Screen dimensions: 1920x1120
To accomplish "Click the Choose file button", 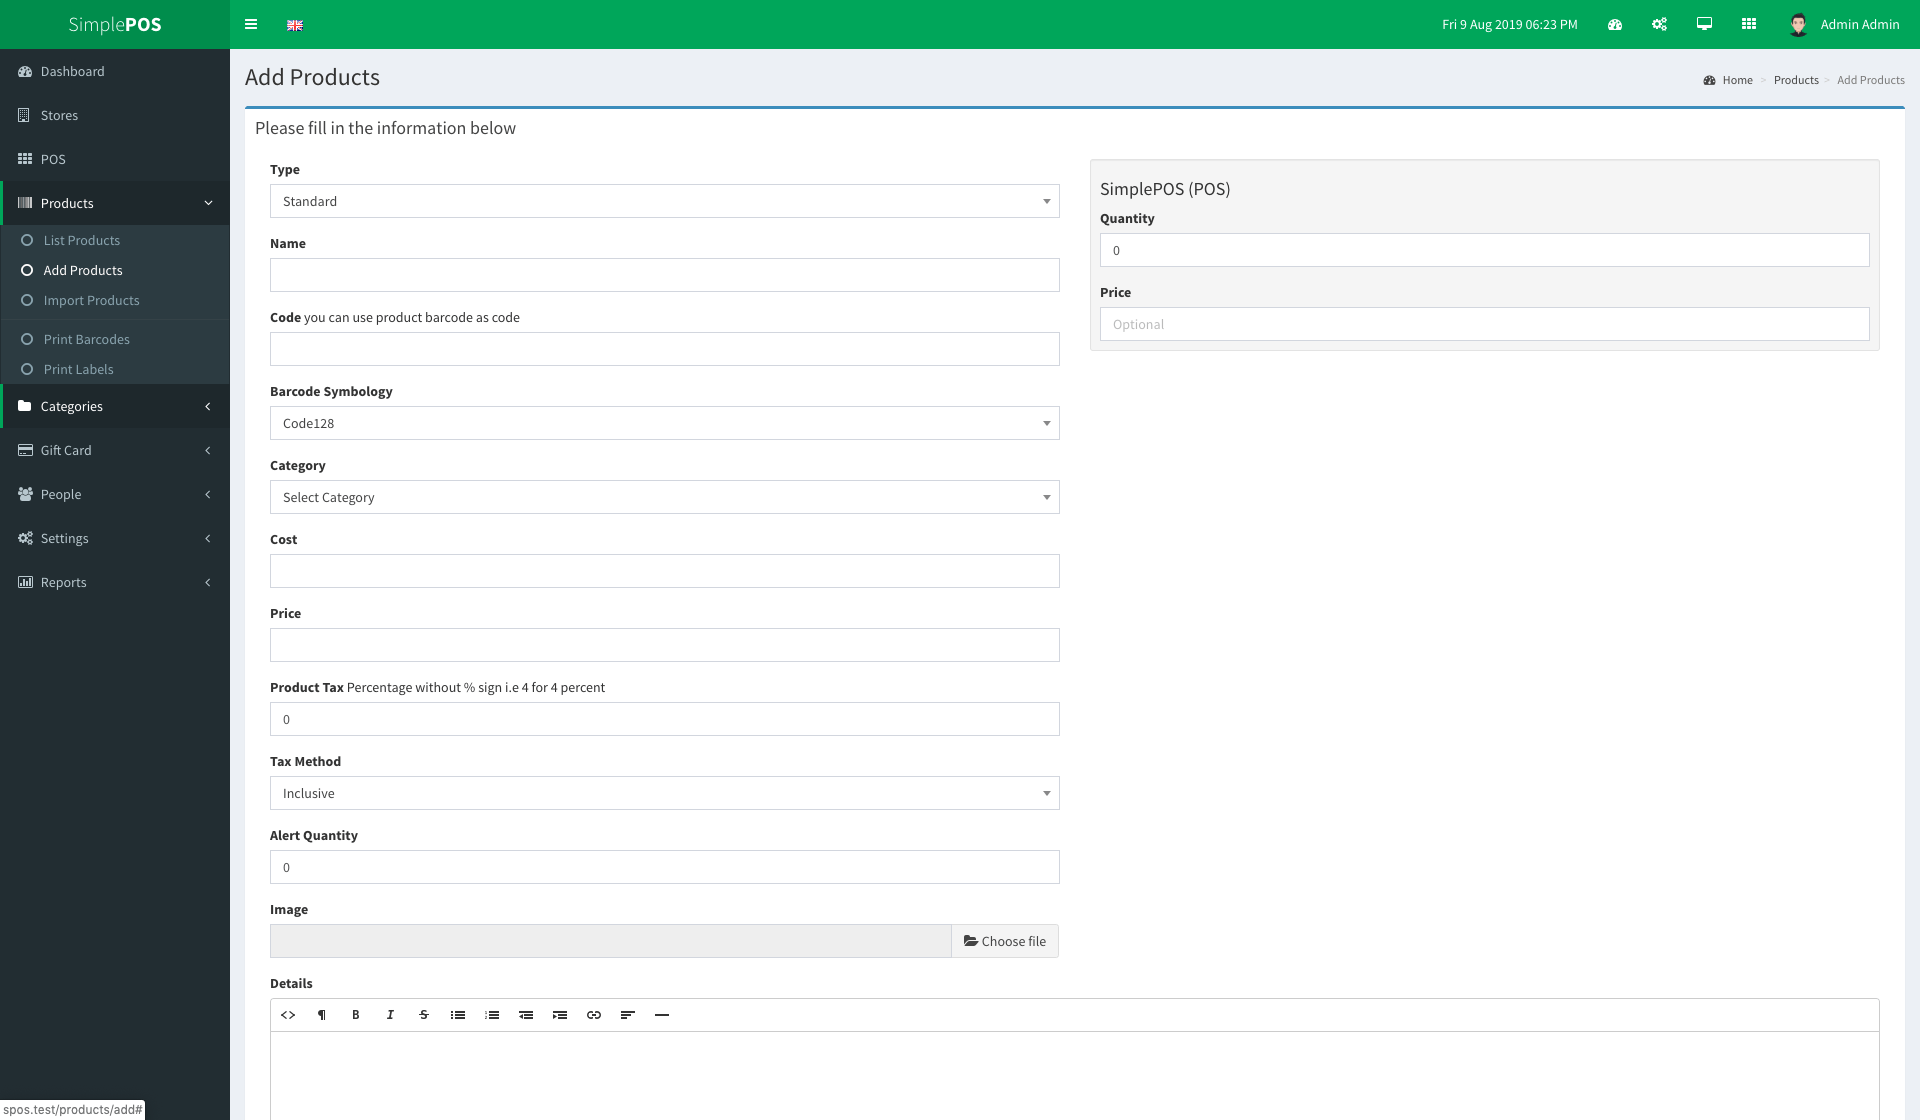I will [1005, 941].
